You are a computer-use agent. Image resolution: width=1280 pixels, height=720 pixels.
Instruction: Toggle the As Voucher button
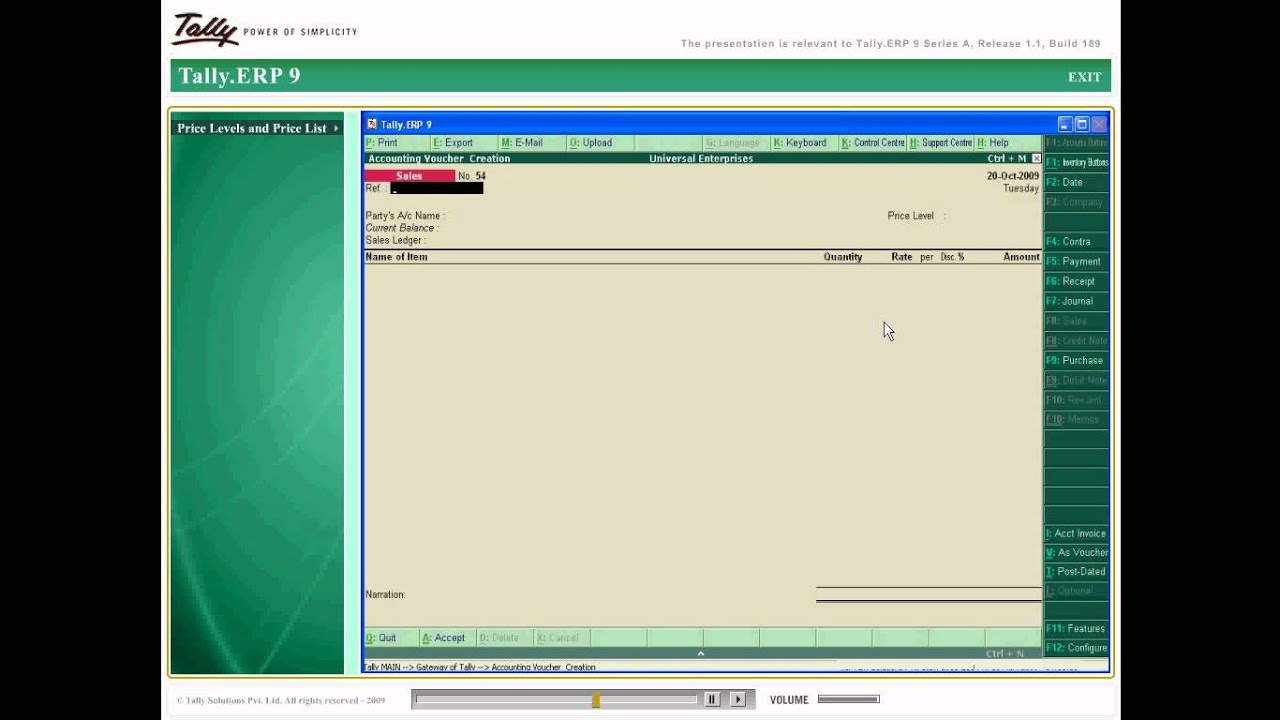coord(1077,552)
